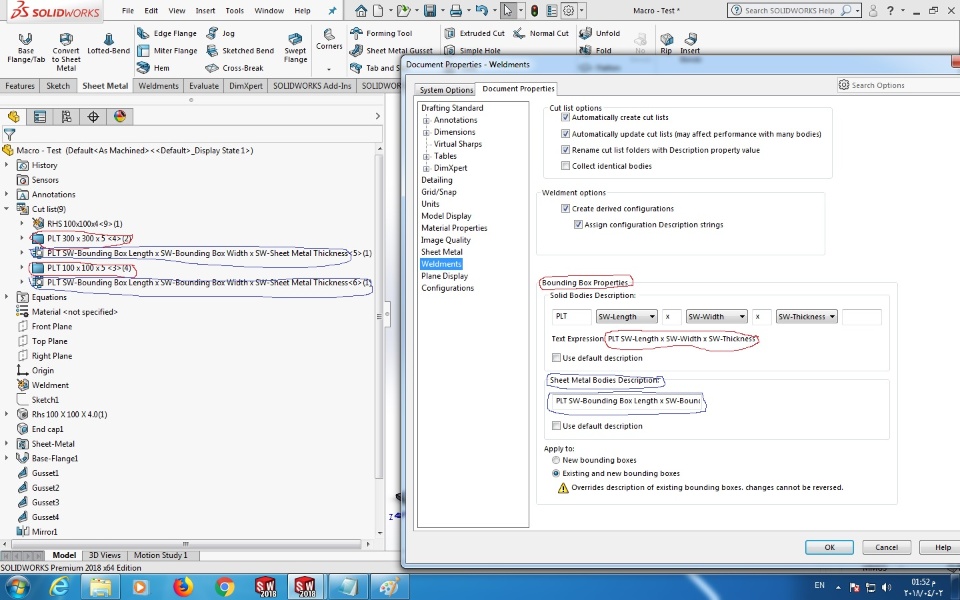The height and width of the screenshot is (600, 960).
Task: Open the ConfigurationManager tab
Action: tap(66, 116)
